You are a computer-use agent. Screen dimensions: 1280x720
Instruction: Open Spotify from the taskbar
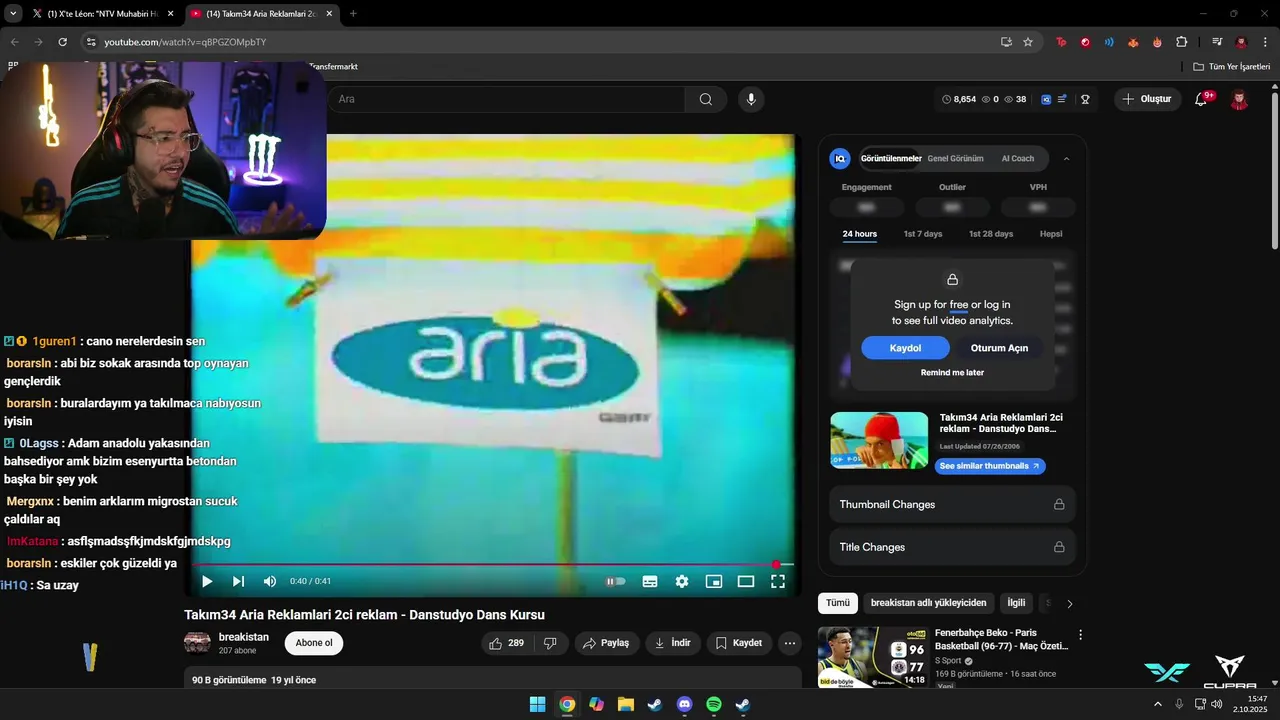[714, 704]
